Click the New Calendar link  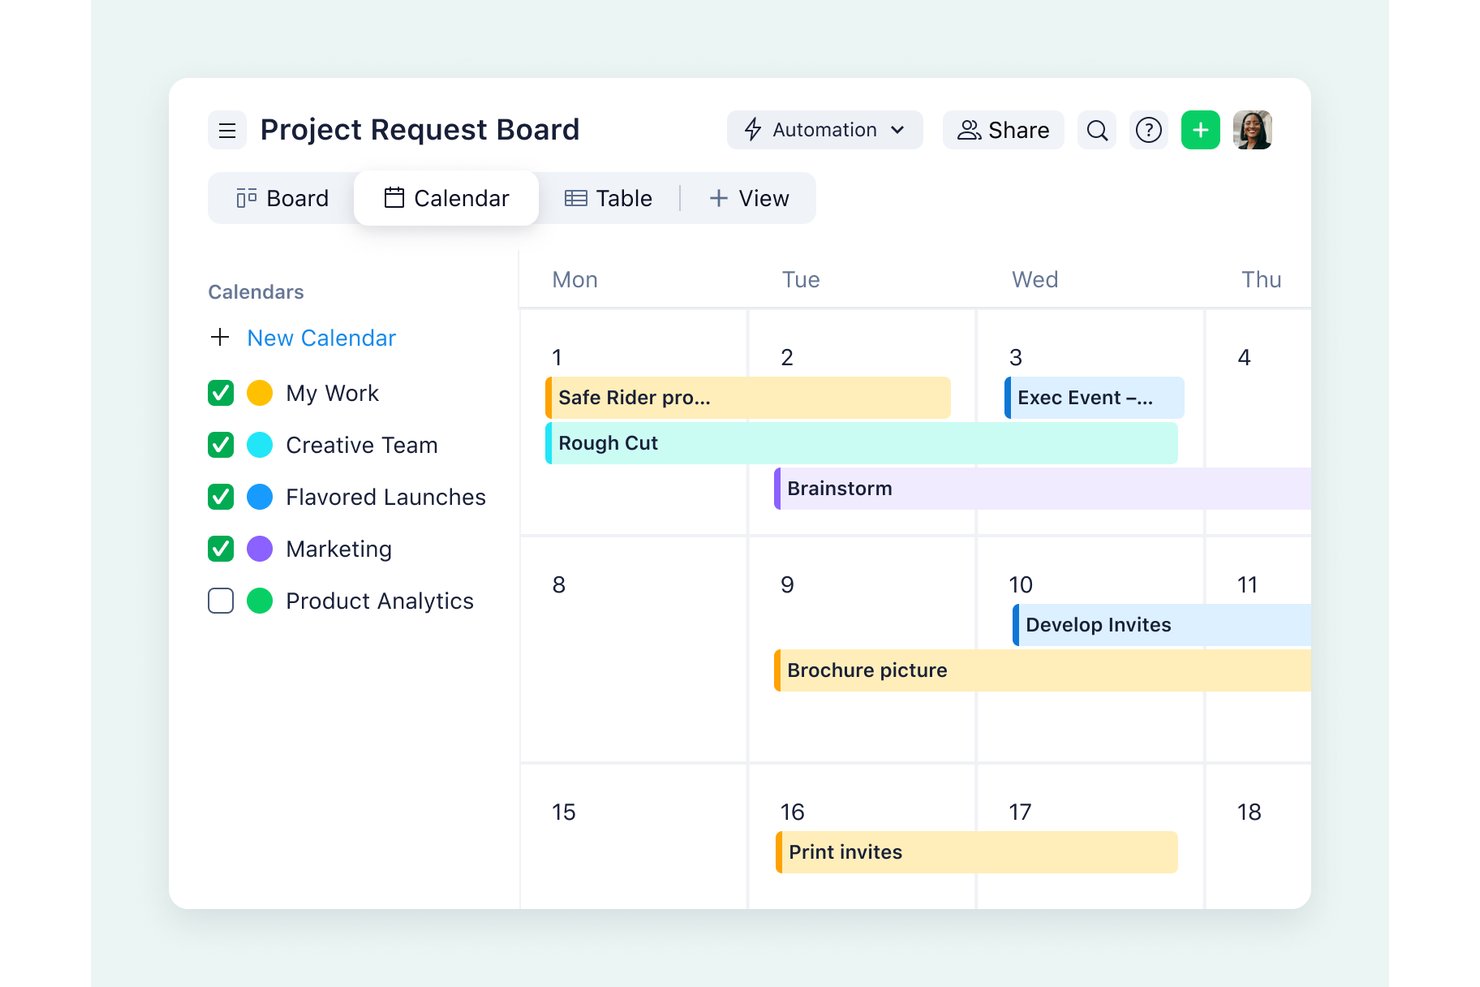tap(321, 338)
